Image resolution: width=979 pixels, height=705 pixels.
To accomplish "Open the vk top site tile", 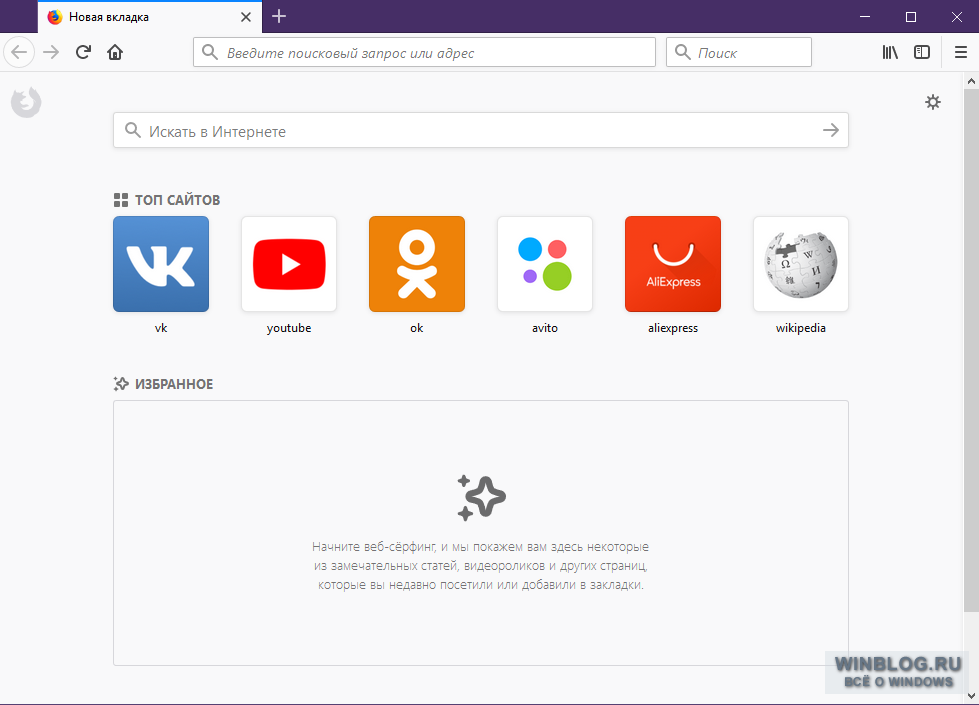I will pyautogui.click(x=161, y=264).
